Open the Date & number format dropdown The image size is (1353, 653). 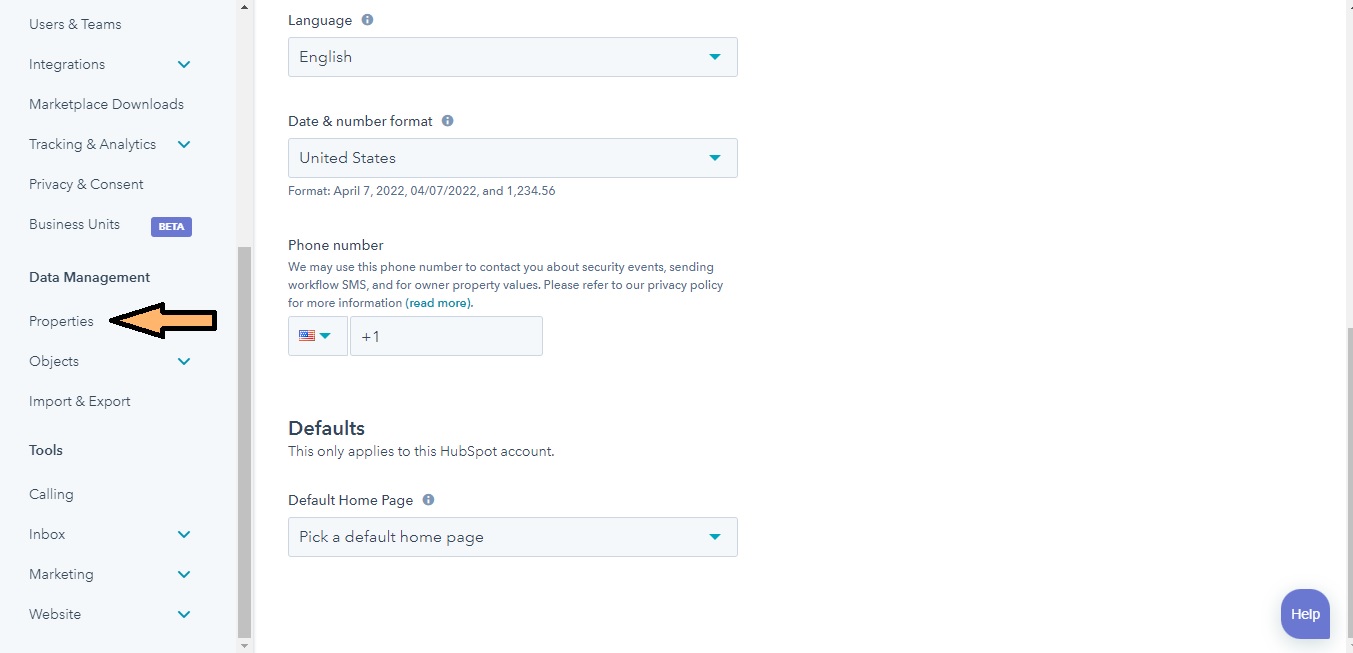(x=512, y=158)
